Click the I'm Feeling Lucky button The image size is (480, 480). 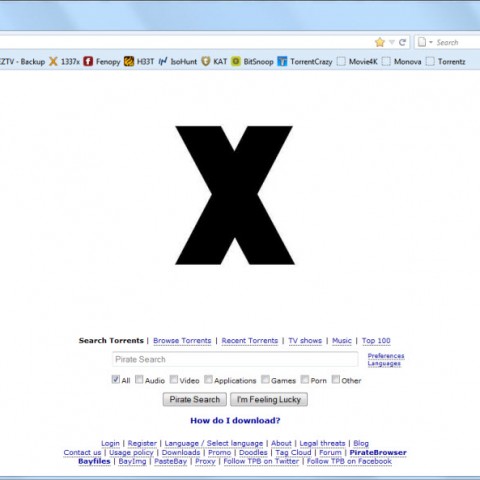pyautogui.click(x=269, y=399)
